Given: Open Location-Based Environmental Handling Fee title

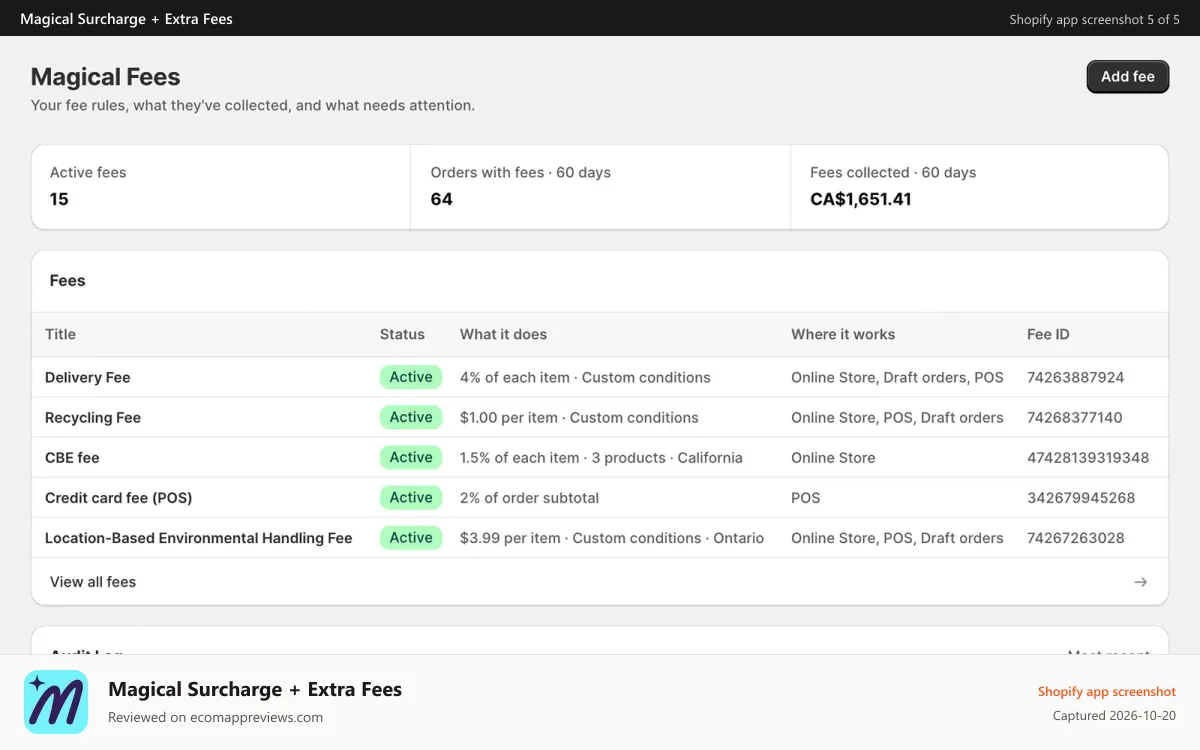Looking at the screenshot, I should point(199,538).
